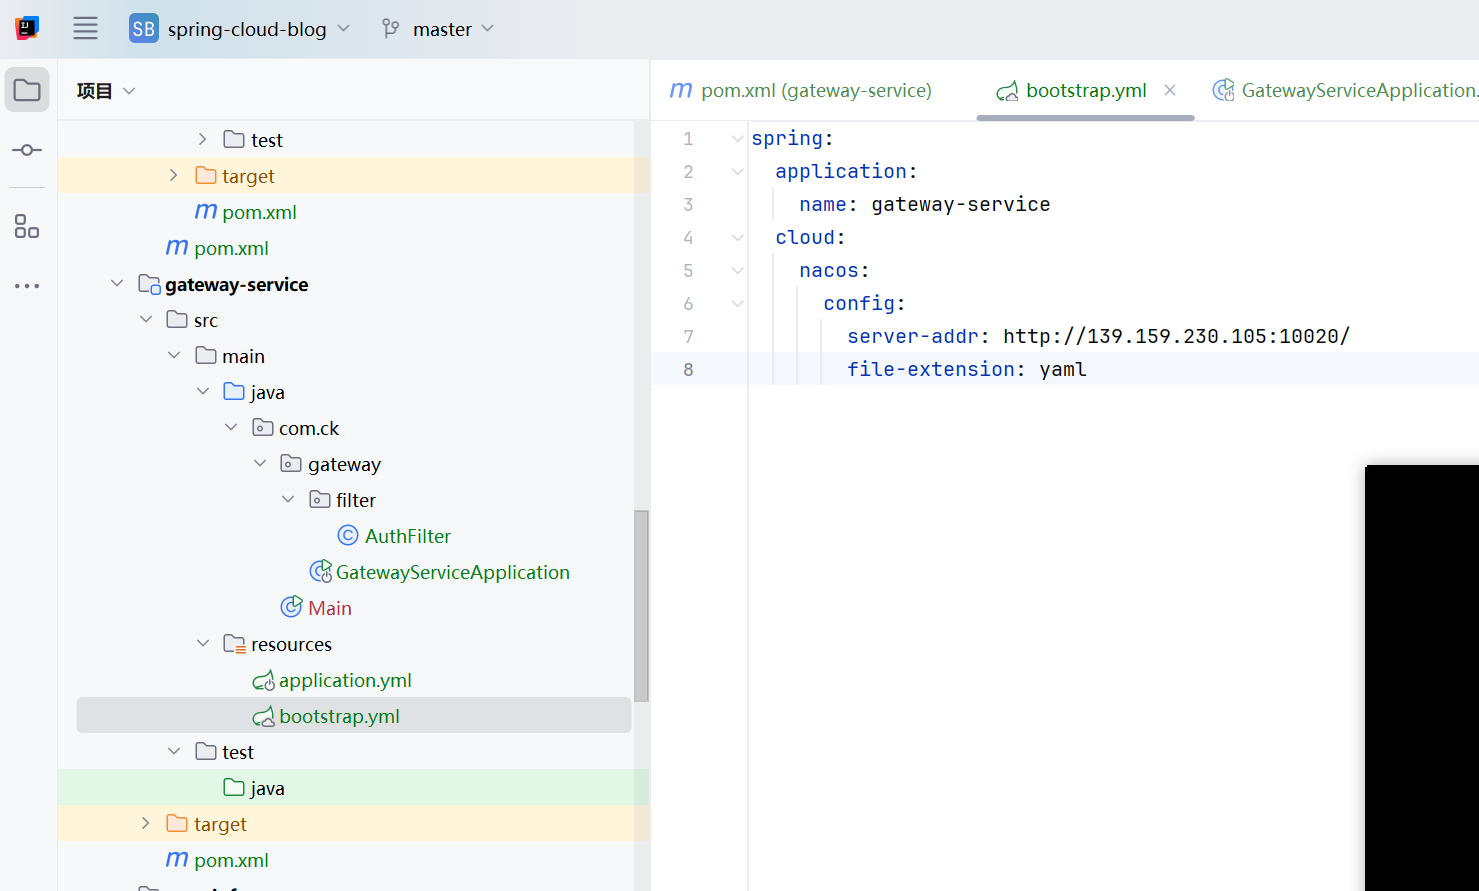Click the Maven icon of pom.xml tab
Image resolution: width=1479 pixels, height=891 pixels.
point(681,90)
